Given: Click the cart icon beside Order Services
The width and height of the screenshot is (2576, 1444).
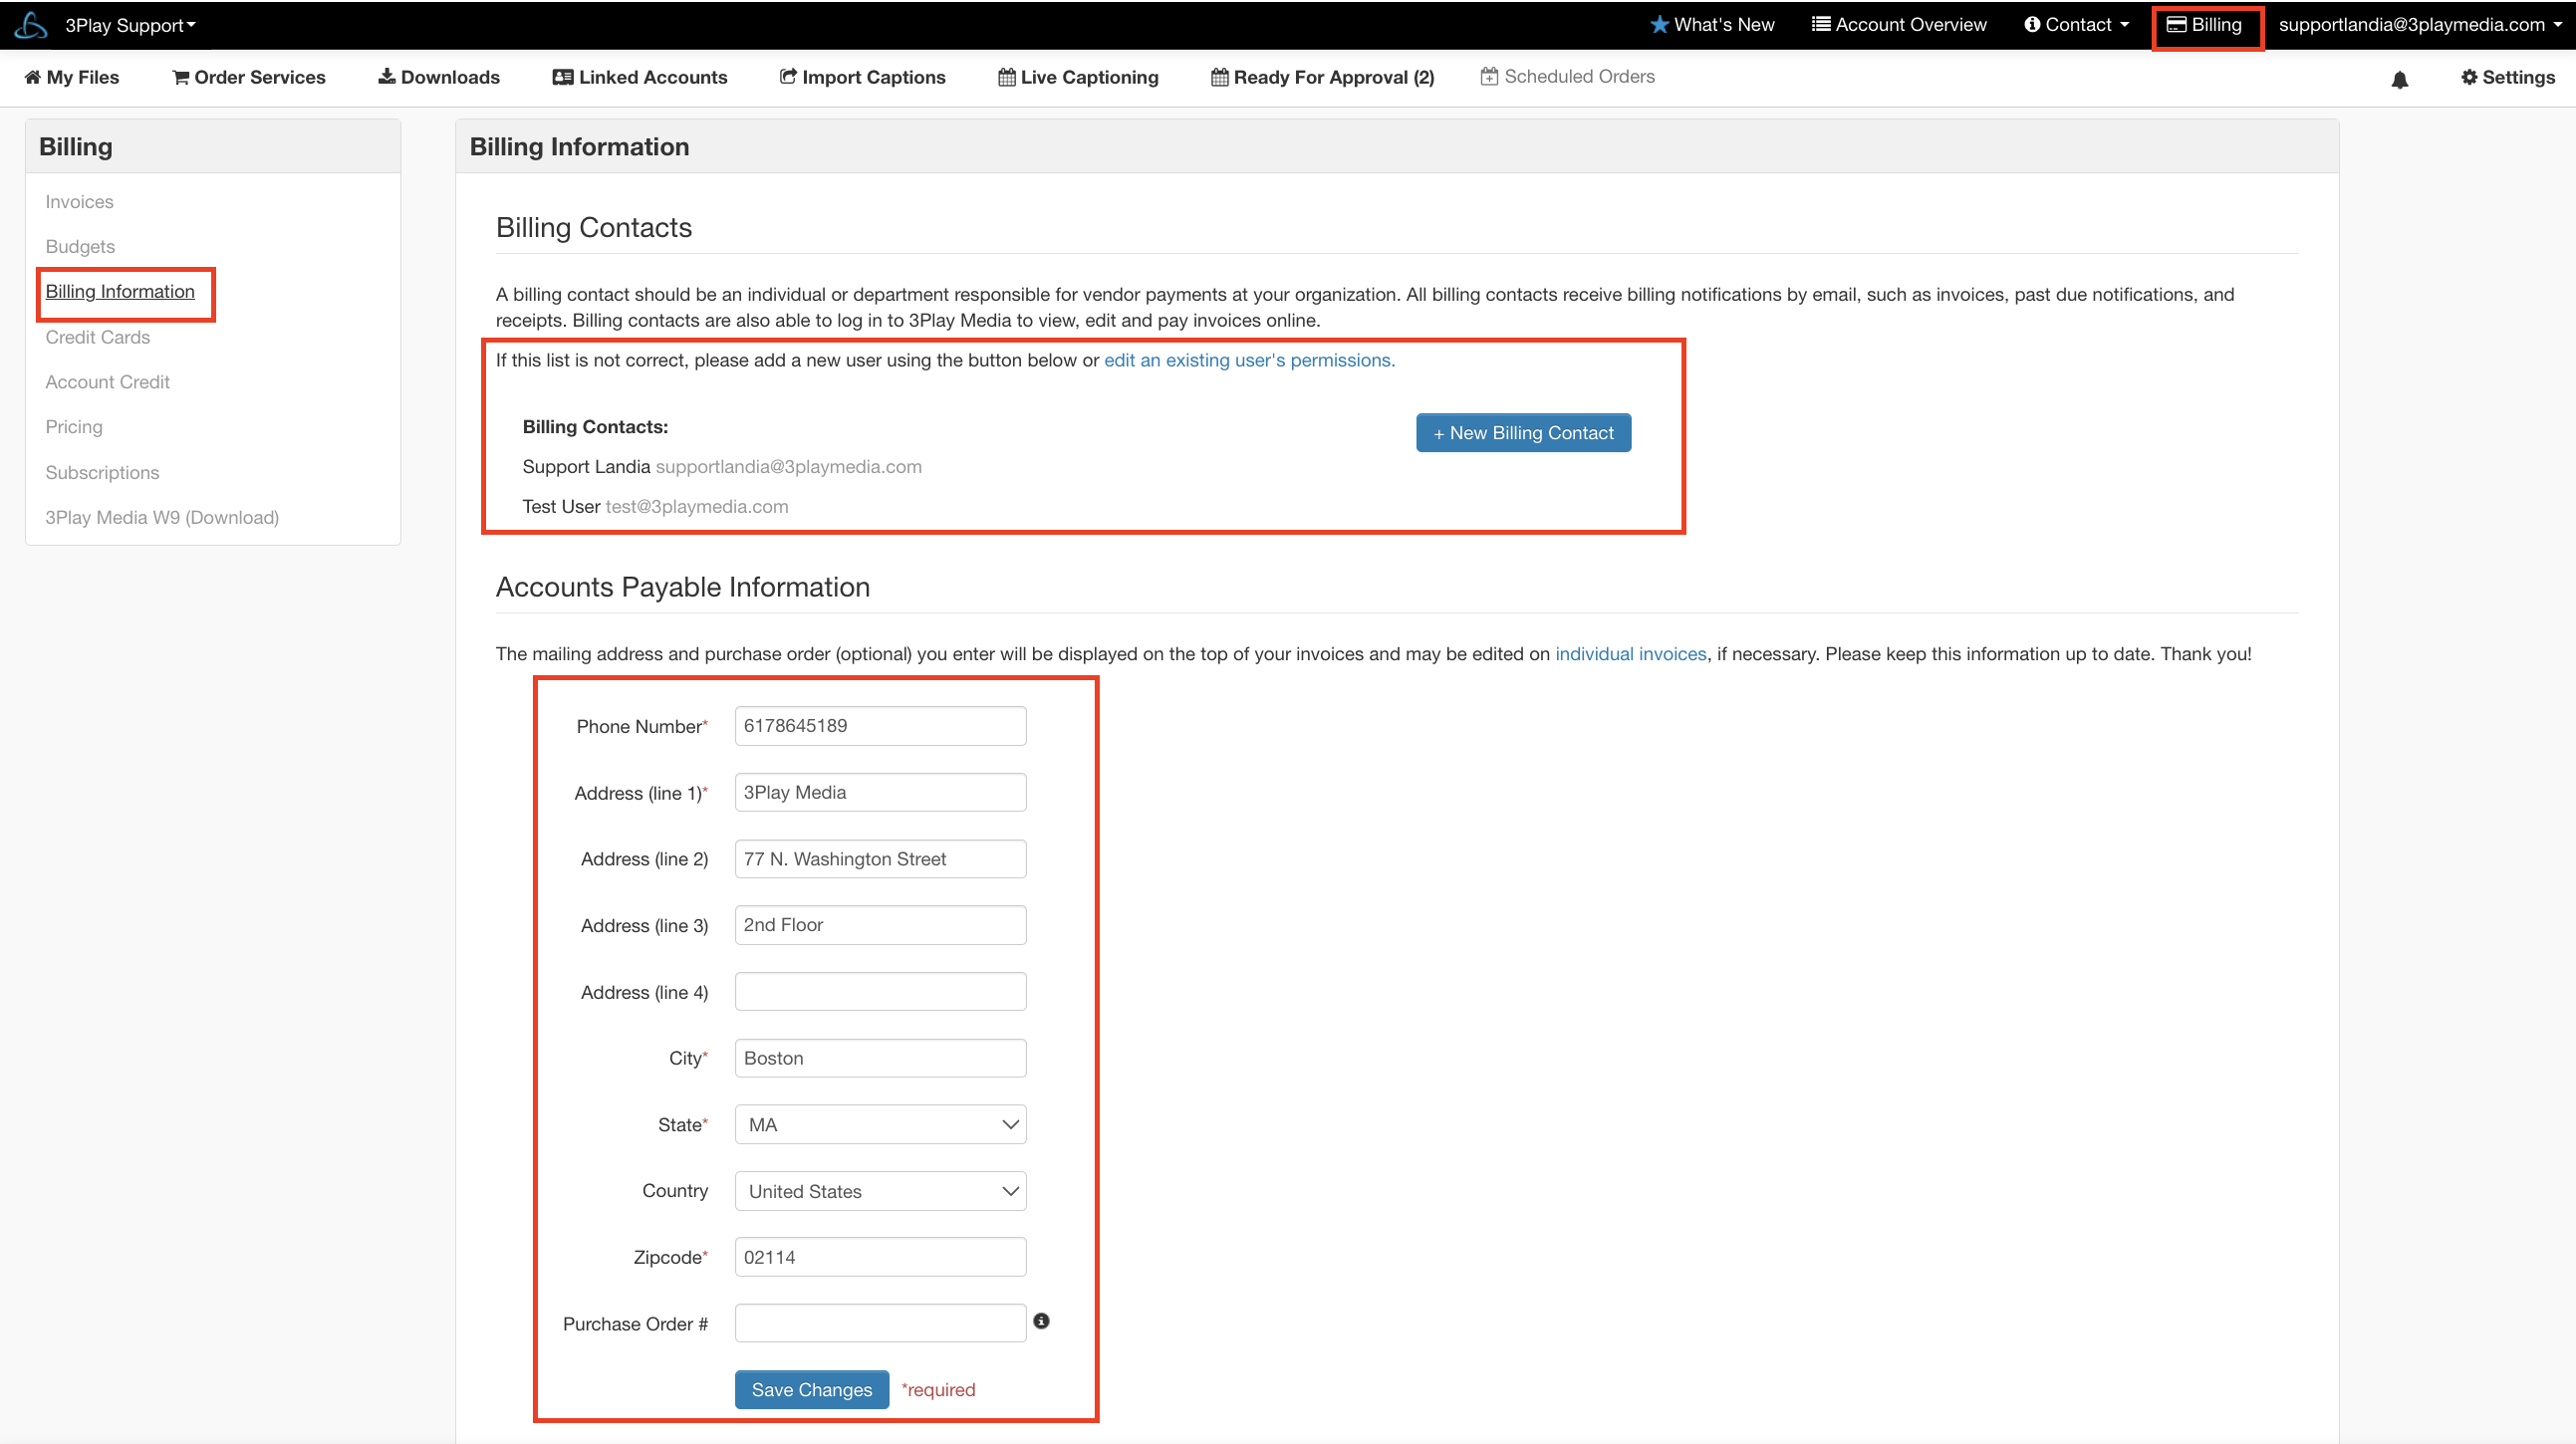Looking at the screenshot, I should tap(181, 77).
